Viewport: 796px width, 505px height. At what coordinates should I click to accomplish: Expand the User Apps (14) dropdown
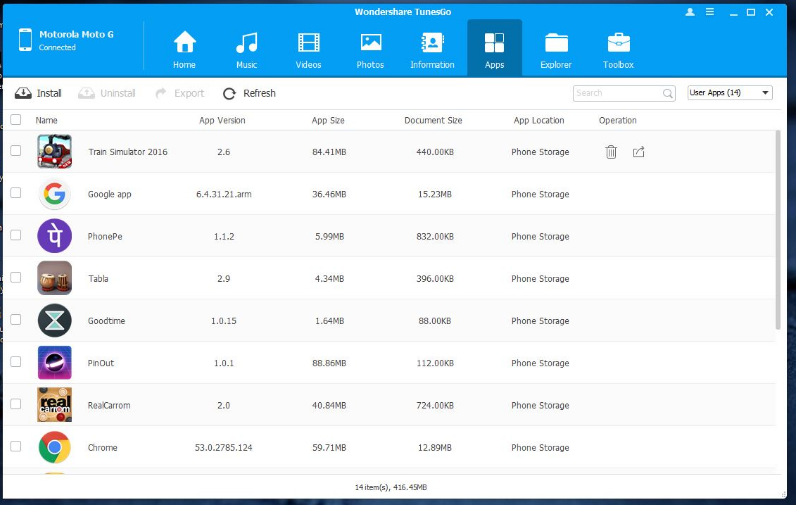click(730, 93)
